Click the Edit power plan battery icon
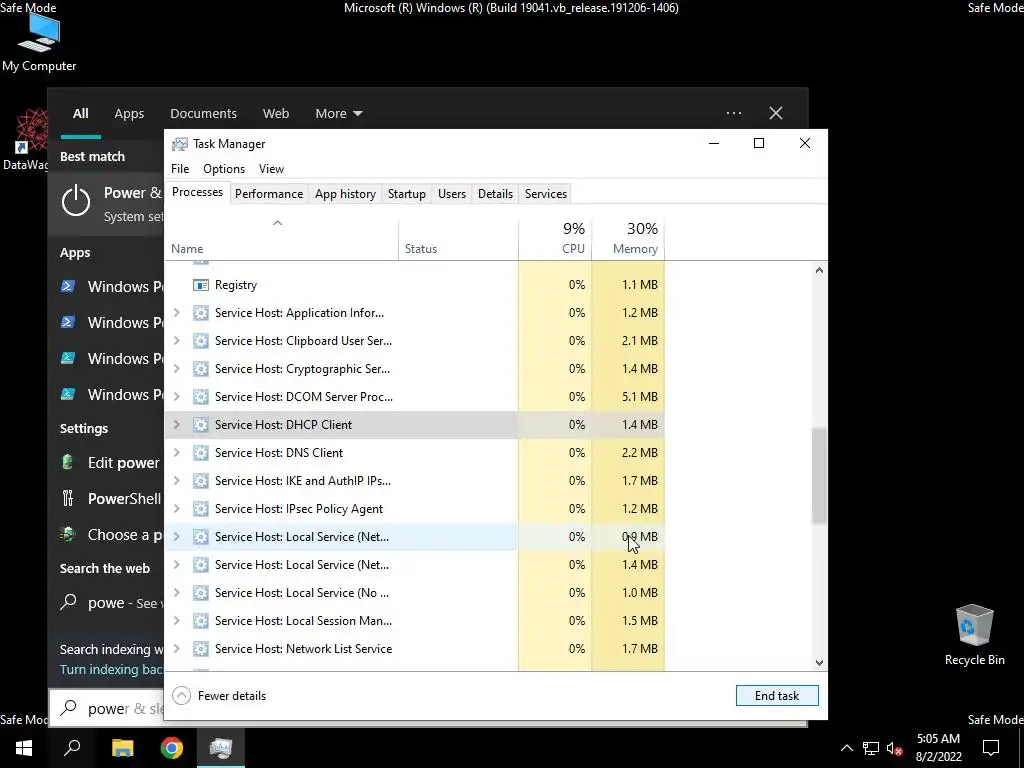The image size is (1024, 768). pyautogui.click(x=67, y=462)
